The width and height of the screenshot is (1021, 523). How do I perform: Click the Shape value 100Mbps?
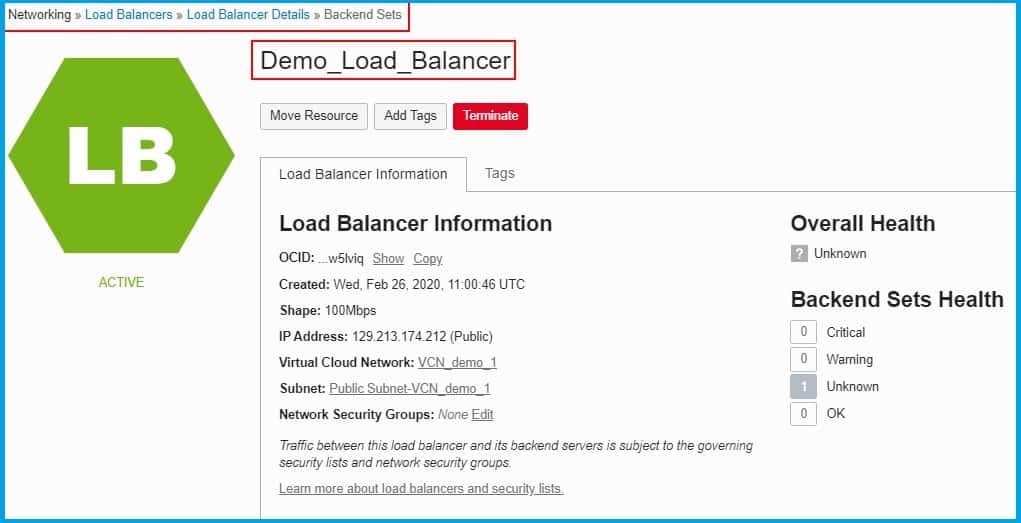pyautogui.click(x=350, y=311)
